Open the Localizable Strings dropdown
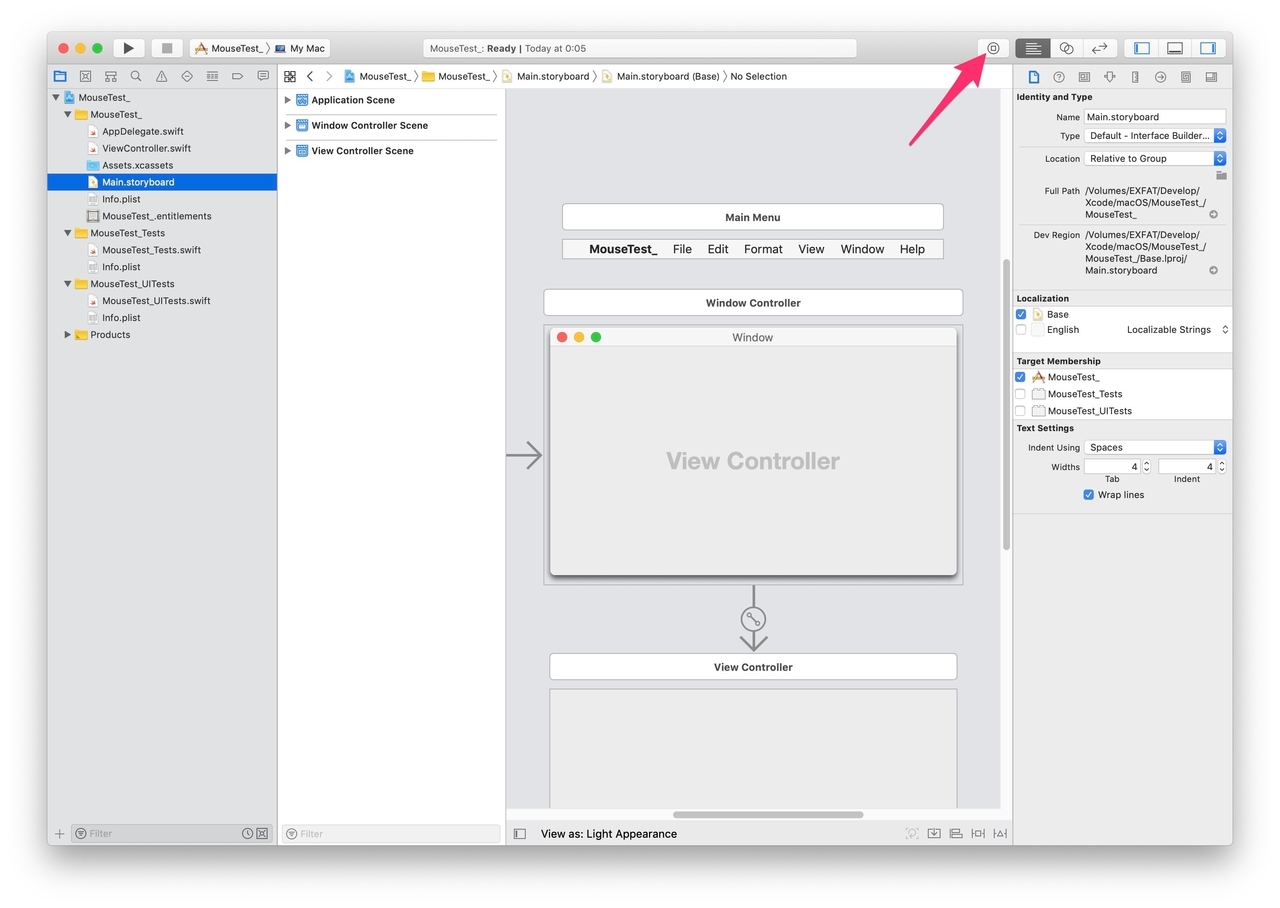 click(1178, 330)
